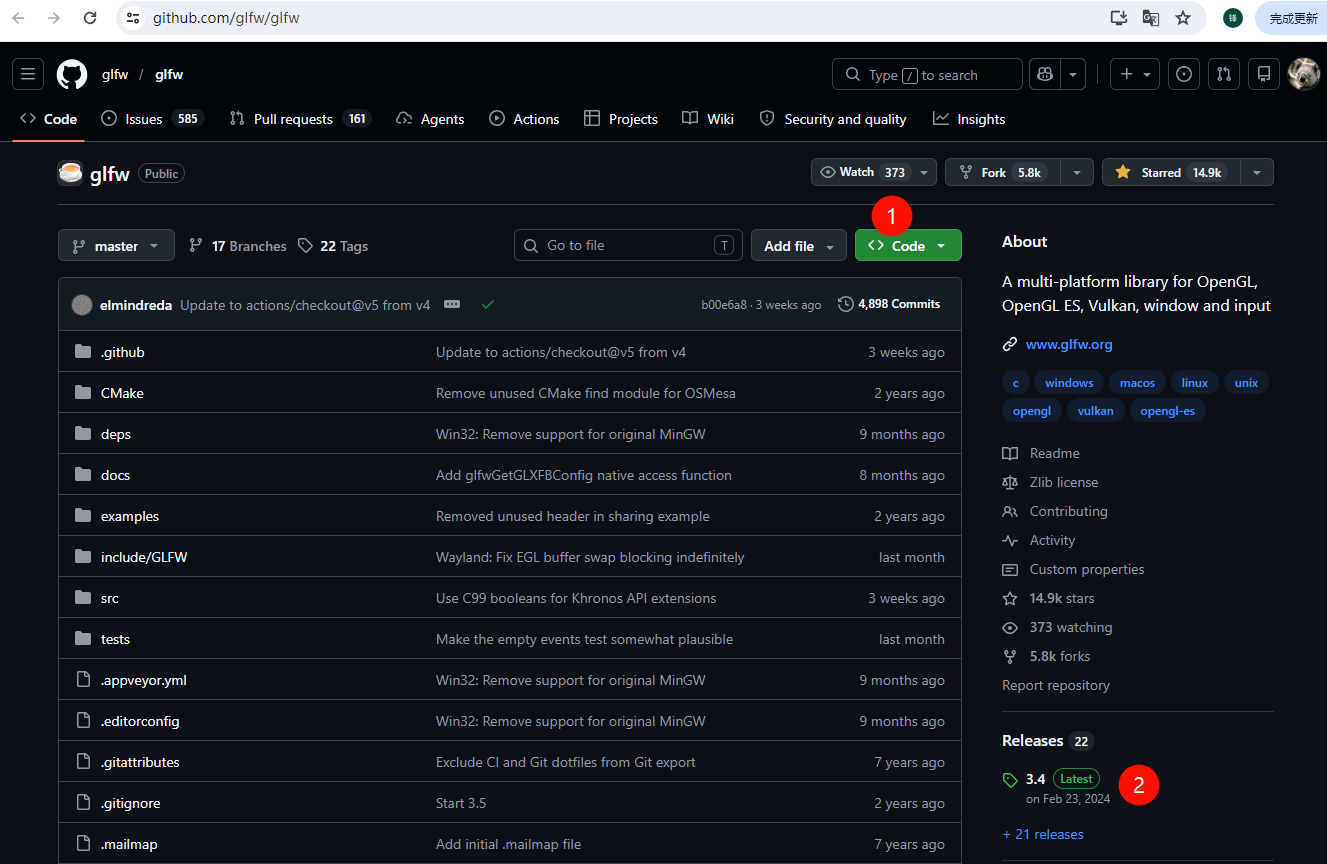Visit the www.glfw.org website link
The height and width of the screenshot is (864, 1327).
click(1069, 344)
